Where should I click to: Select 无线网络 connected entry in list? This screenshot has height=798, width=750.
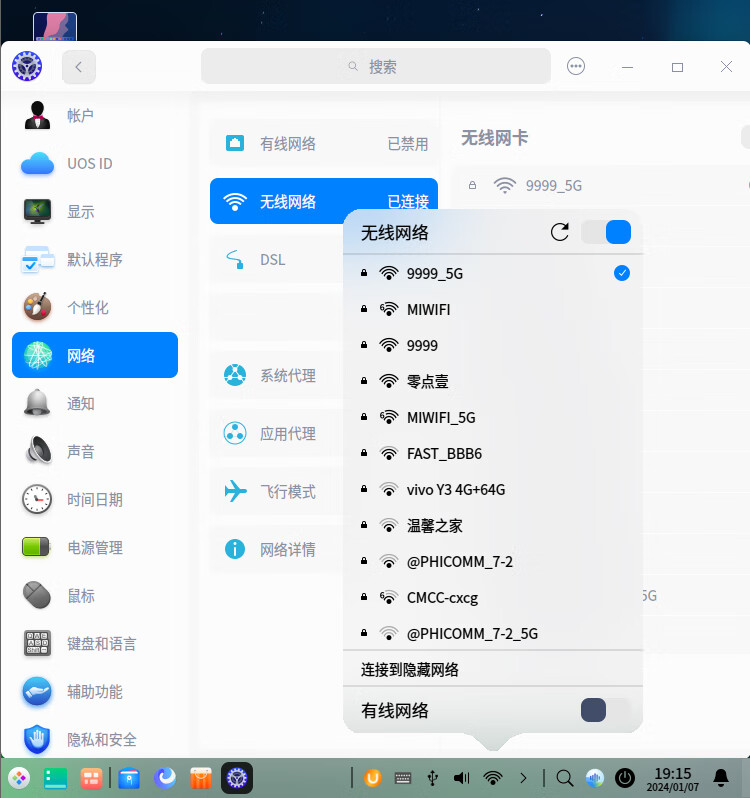[324, 201]
